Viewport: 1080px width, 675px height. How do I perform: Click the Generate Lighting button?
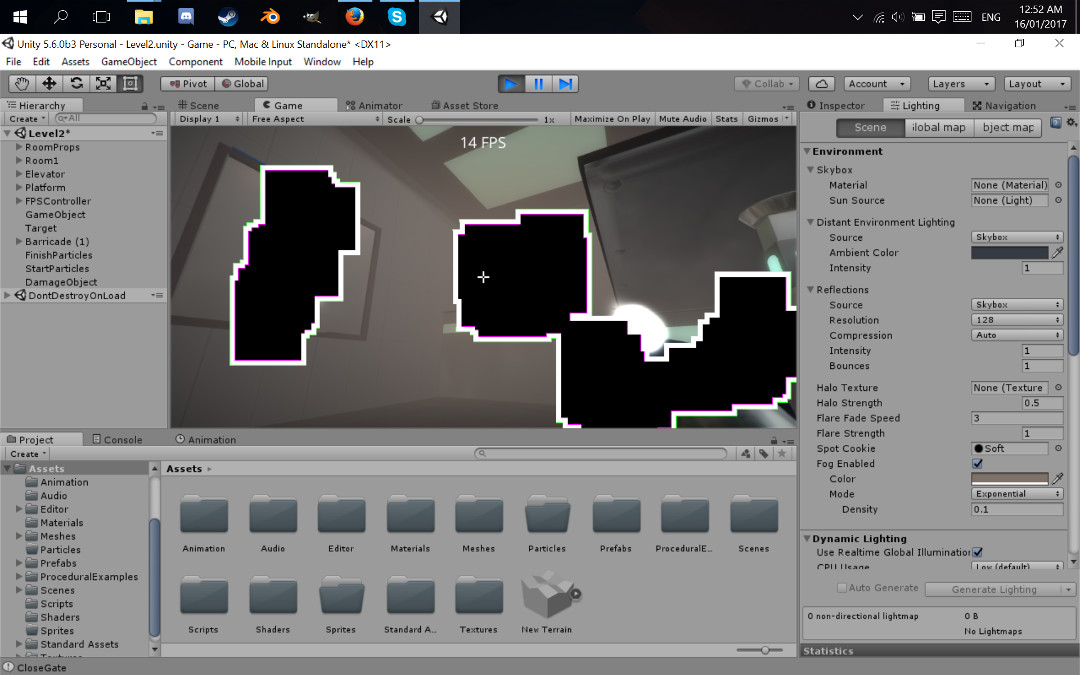click(x=993, y=589)
